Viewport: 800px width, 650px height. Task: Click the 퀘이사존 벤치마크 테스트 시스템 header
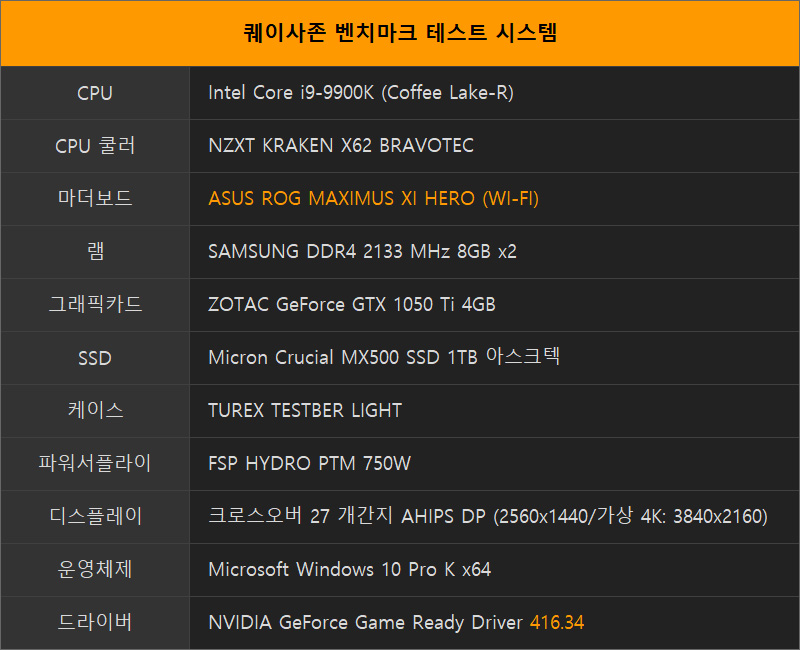point(400,33)
